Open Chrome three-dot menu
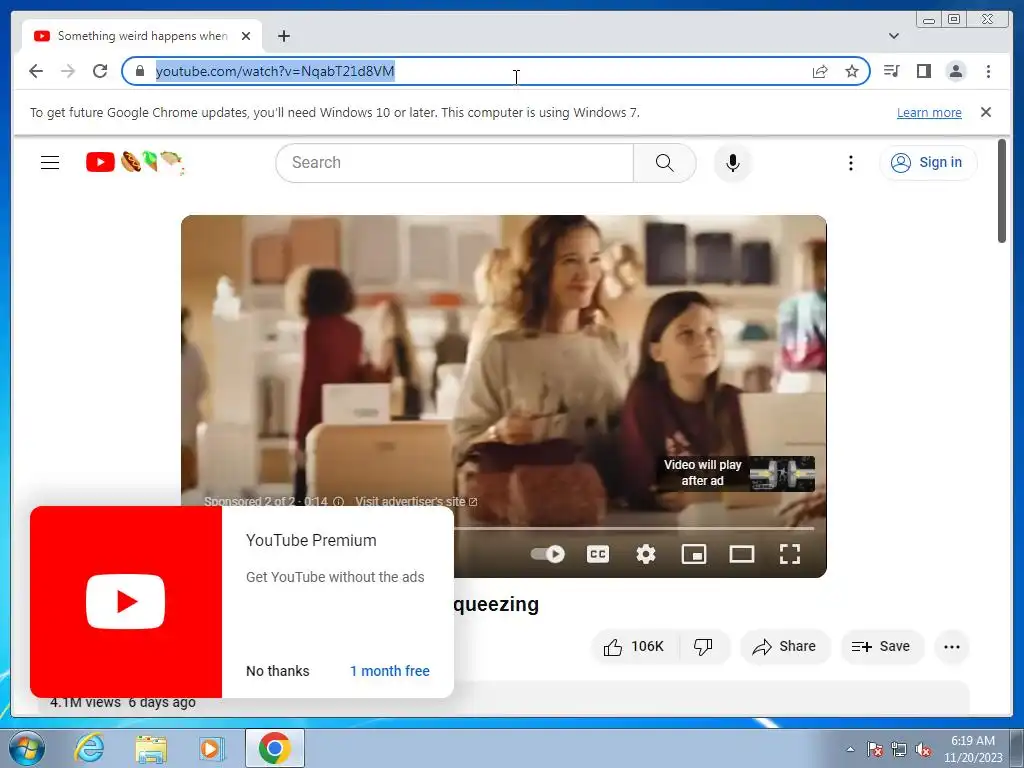This screenshot has width=1024, height=768. pos(988,71)
